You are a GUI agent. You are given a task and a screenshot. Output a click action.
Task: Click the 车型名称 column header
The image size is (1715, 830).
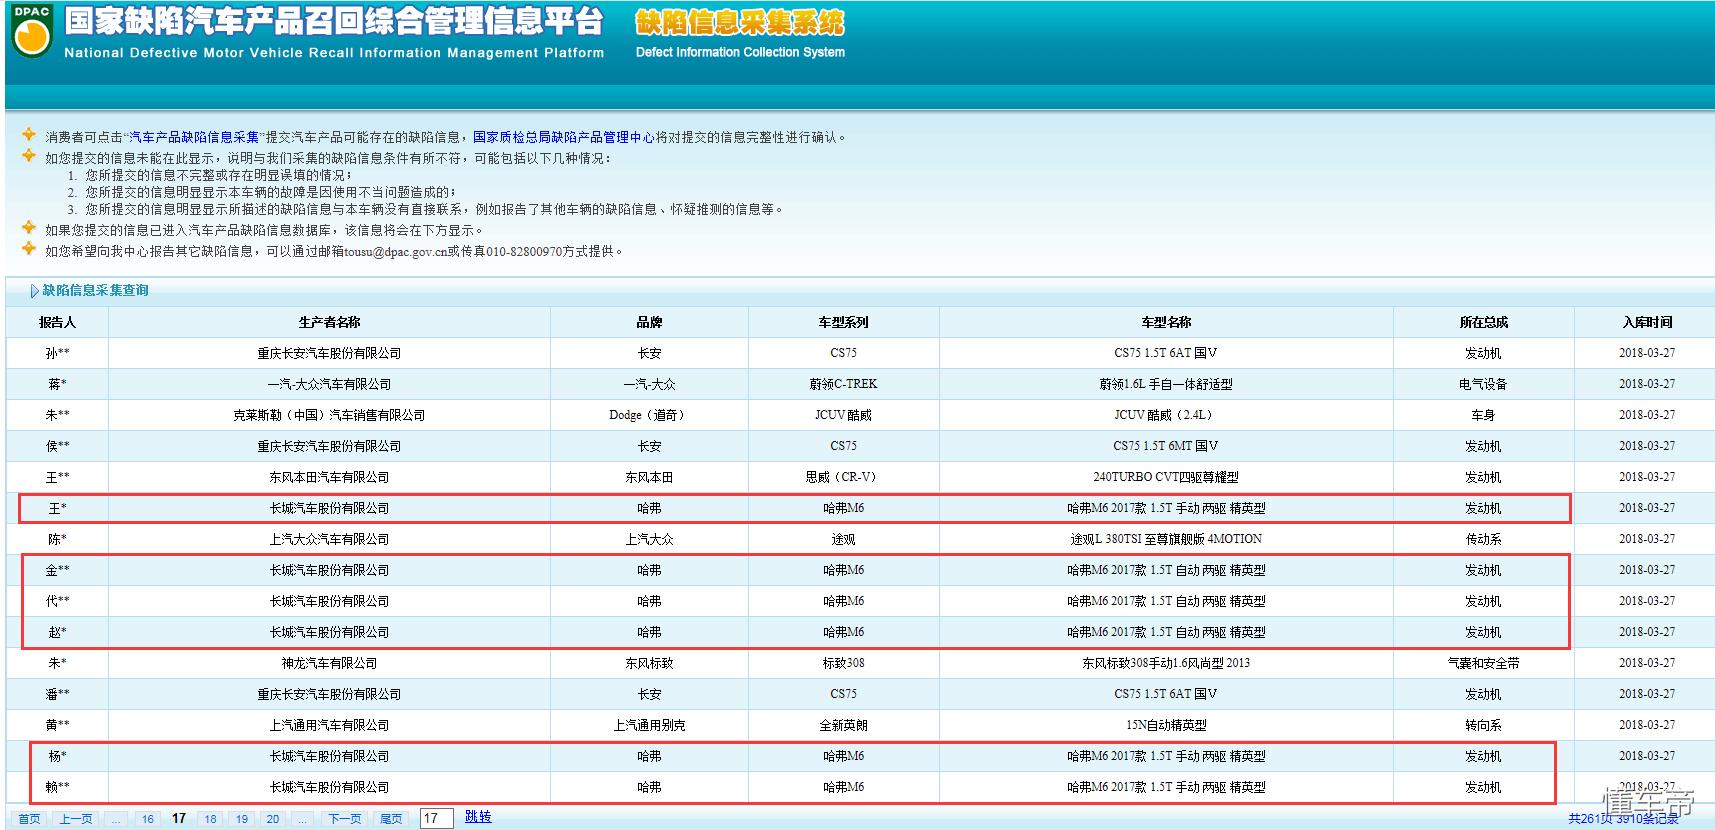click(x=1166, y=322)
